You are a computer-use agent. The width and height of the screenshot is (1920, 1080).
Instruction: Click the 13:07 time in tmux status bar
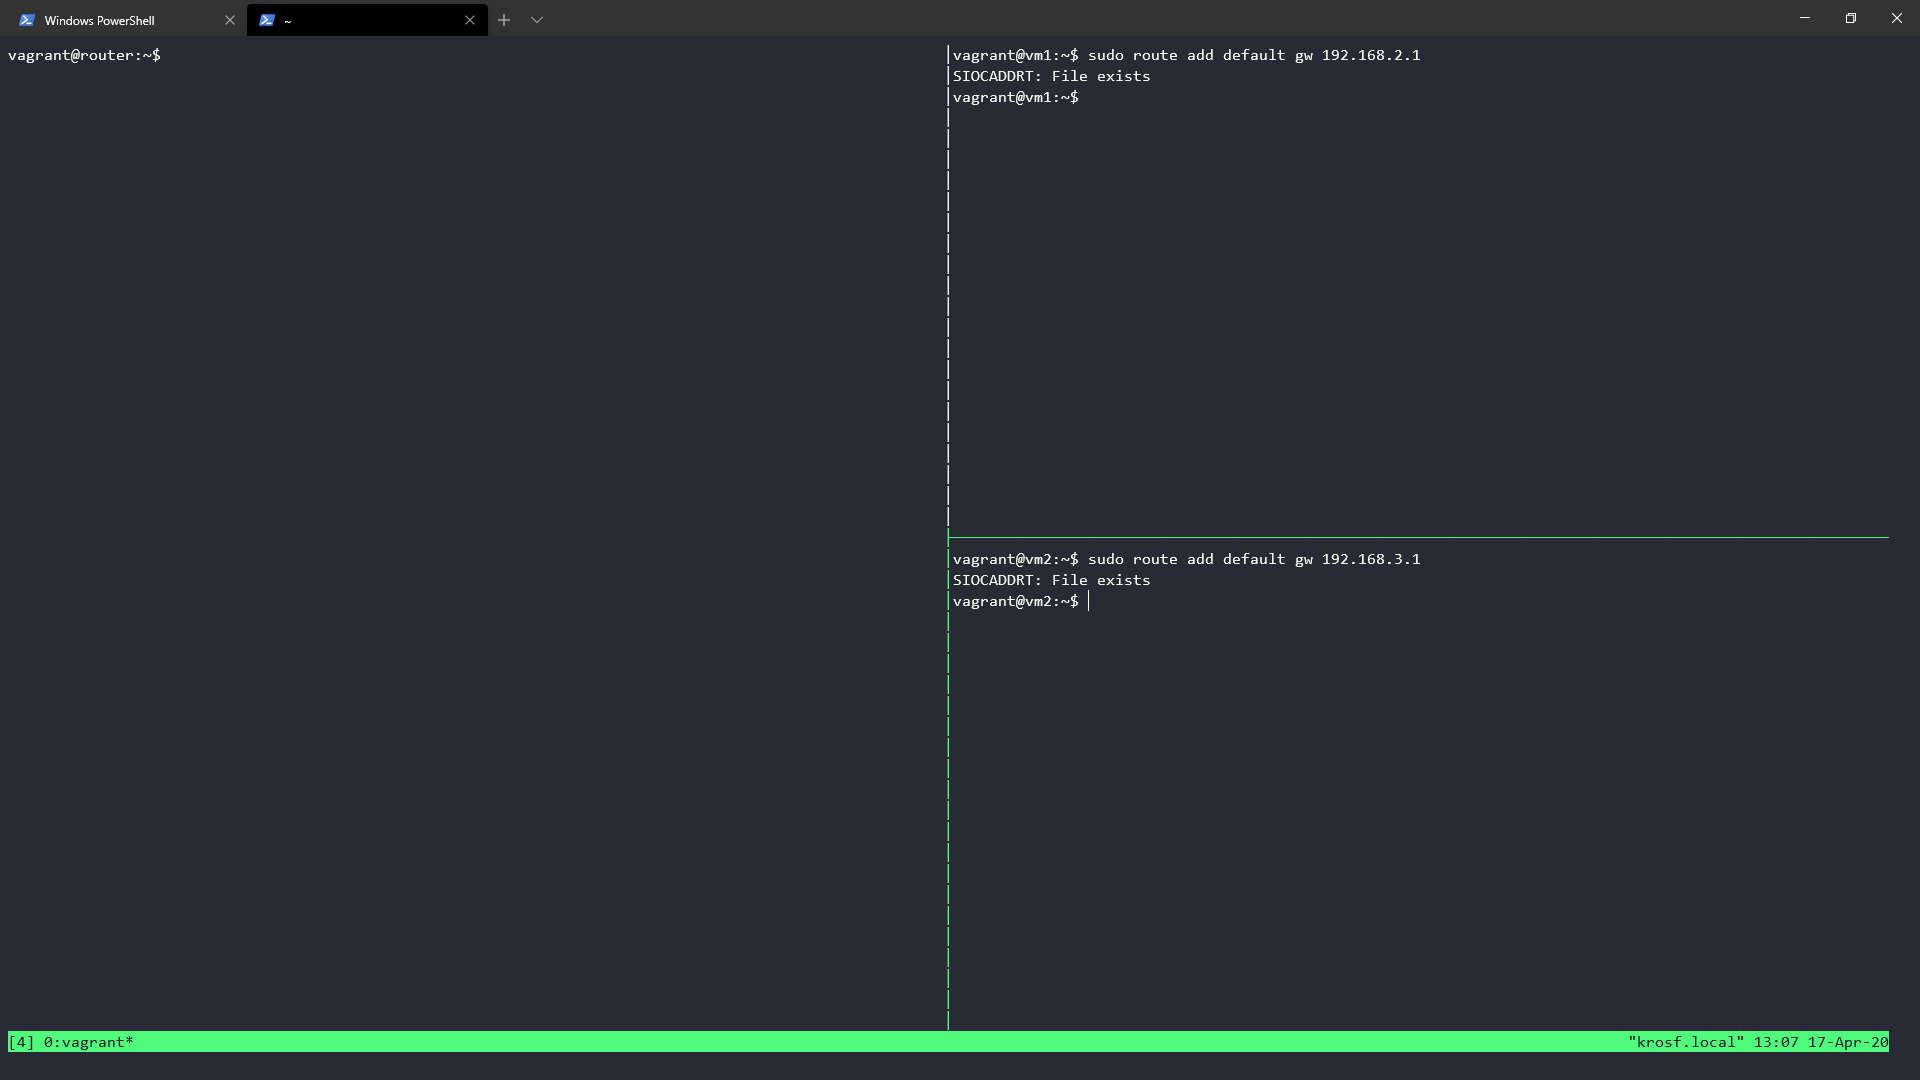click(x=1776, y=1042)
